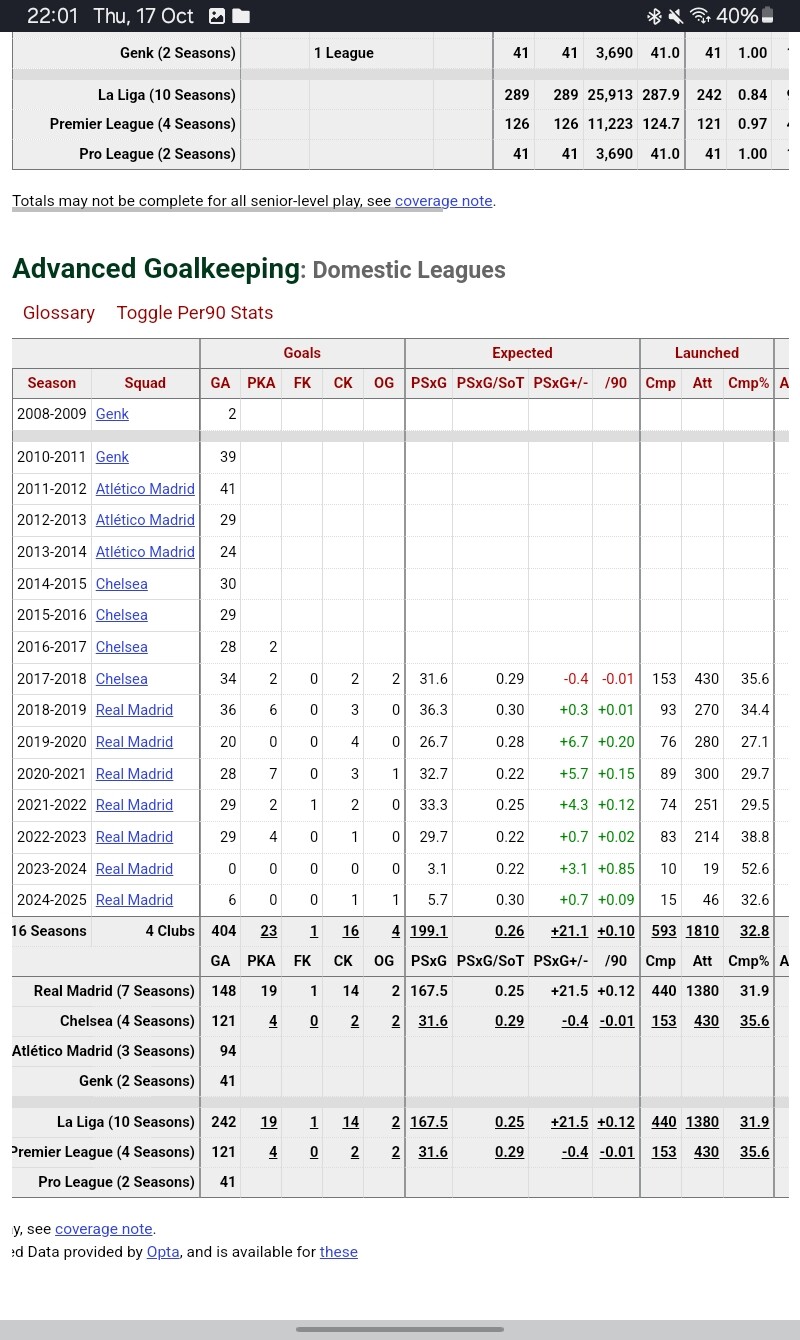The height and width of the screenshot is (1340, 800).
Task: Open Genk link in 2008-2009 row
Action: (x=112, y=414)
